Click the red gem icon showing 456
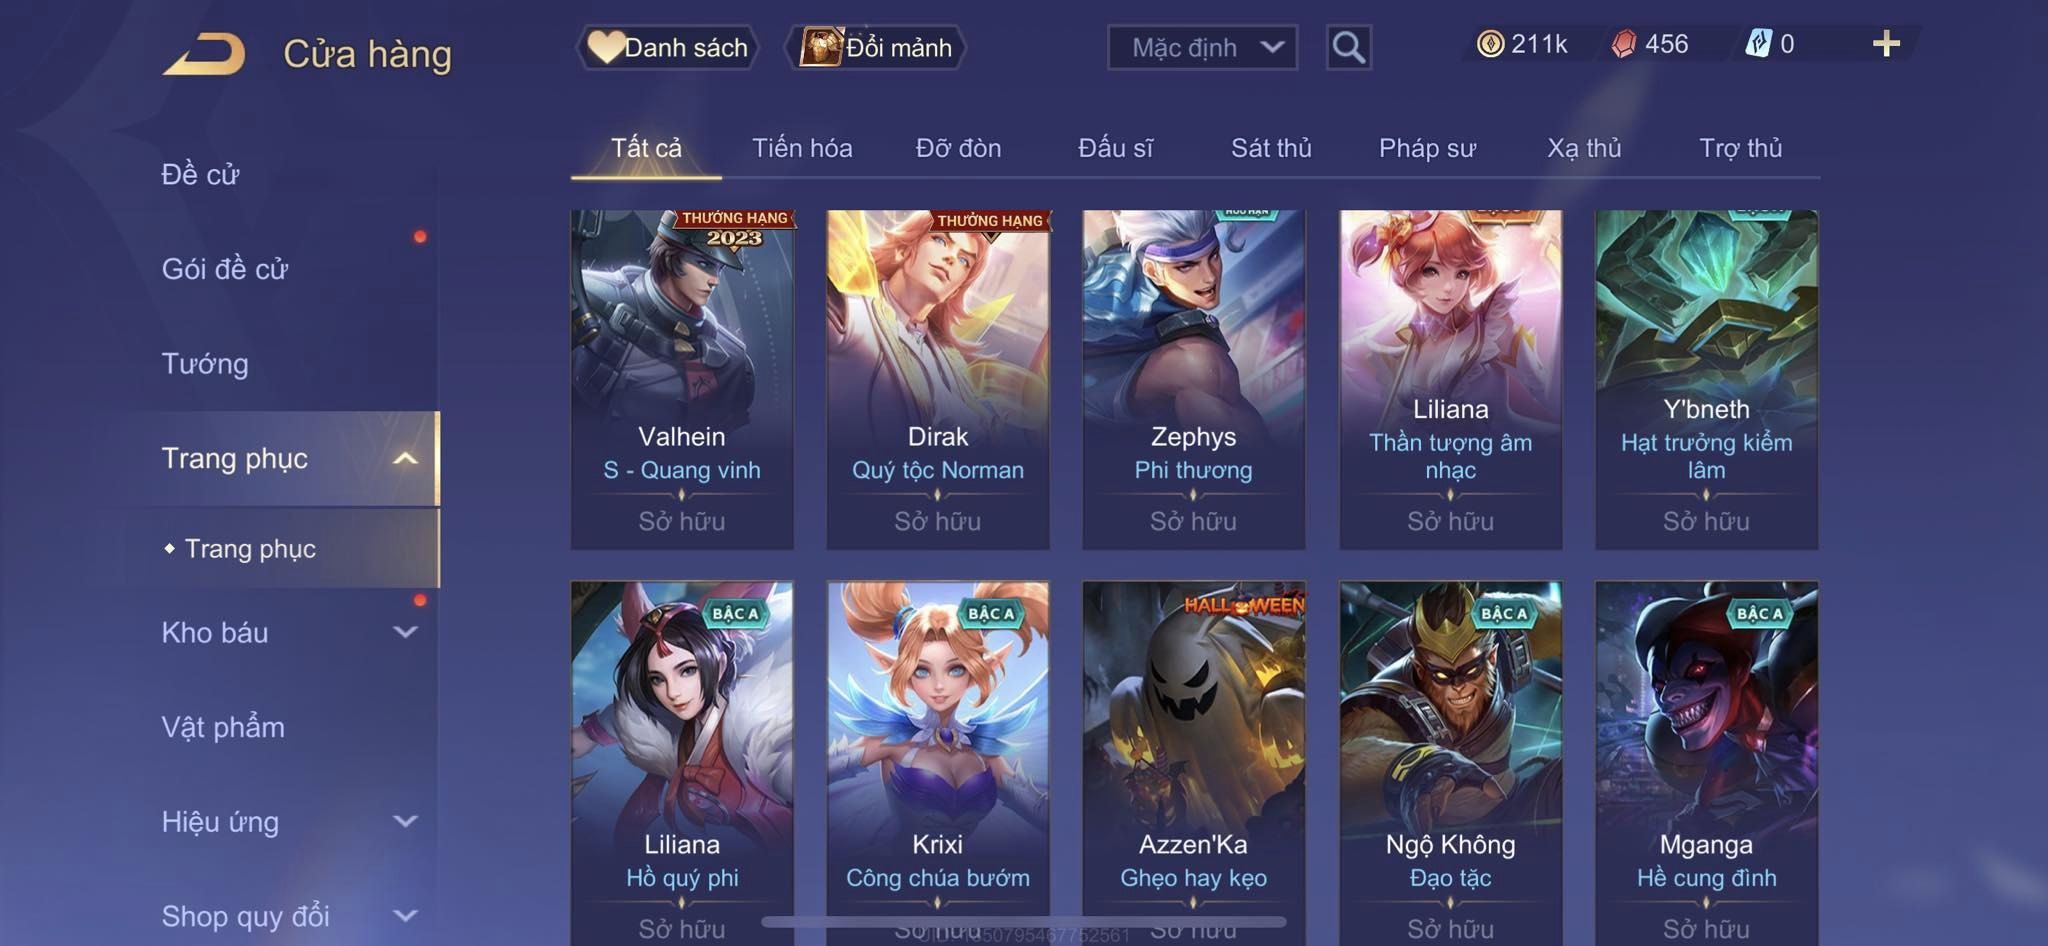The image size is (2048, 946). coord(1624,44)
